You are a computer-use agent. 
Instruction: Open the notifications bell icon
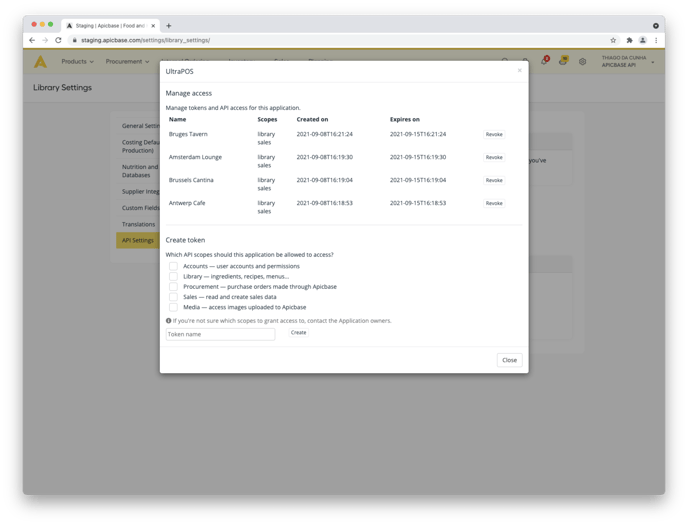tap(545, 61)
